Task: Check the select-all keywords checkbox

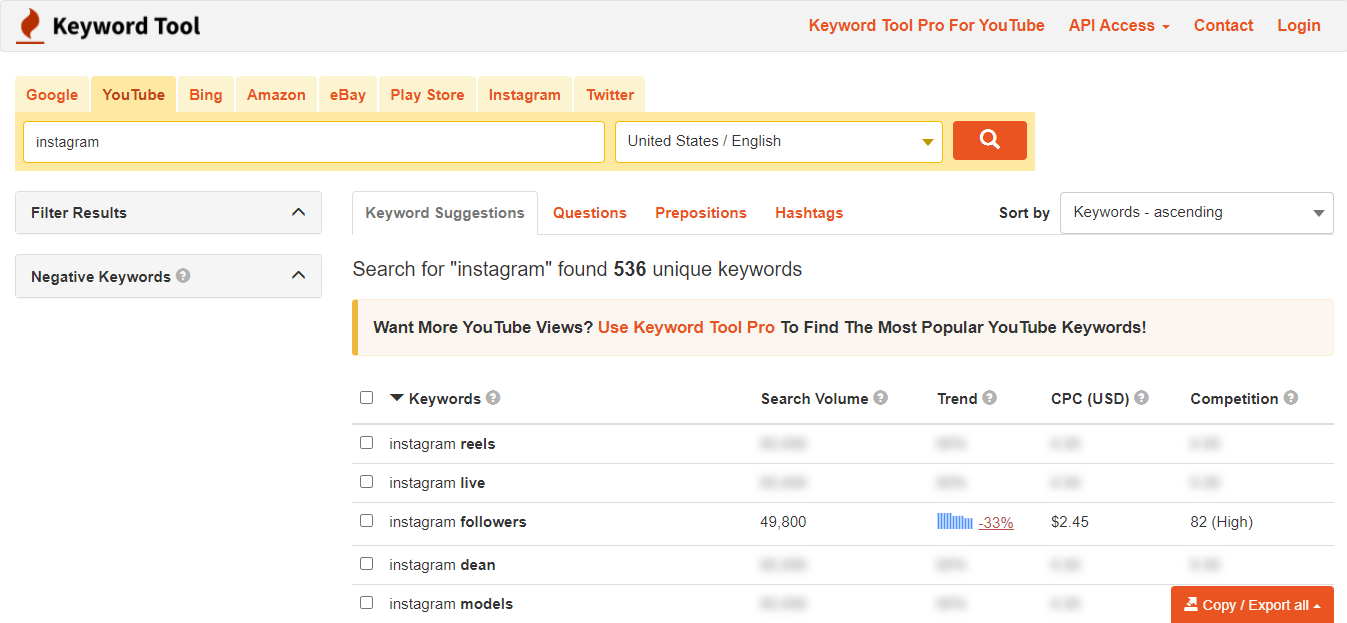Action: coord(366,397)
